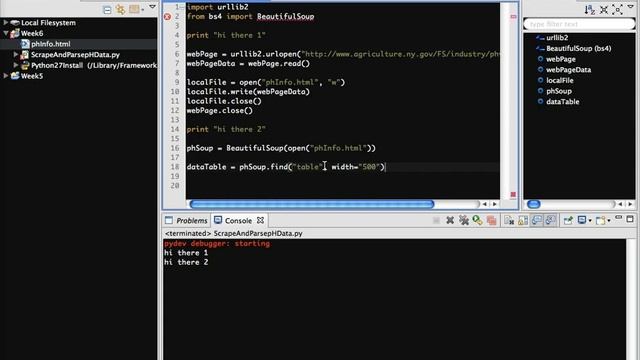Click Collapse All icon in project explorer

tap(107, 9)
